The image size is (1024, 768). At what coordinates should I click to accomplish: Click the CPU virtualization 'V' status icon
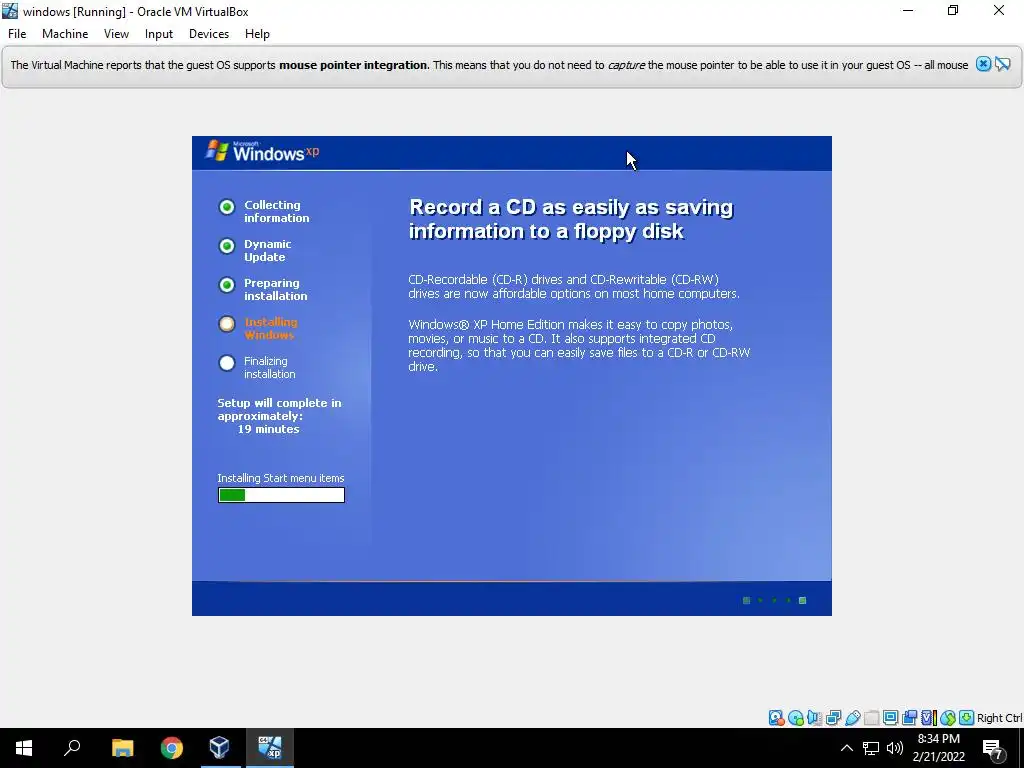tap(929, 718)
